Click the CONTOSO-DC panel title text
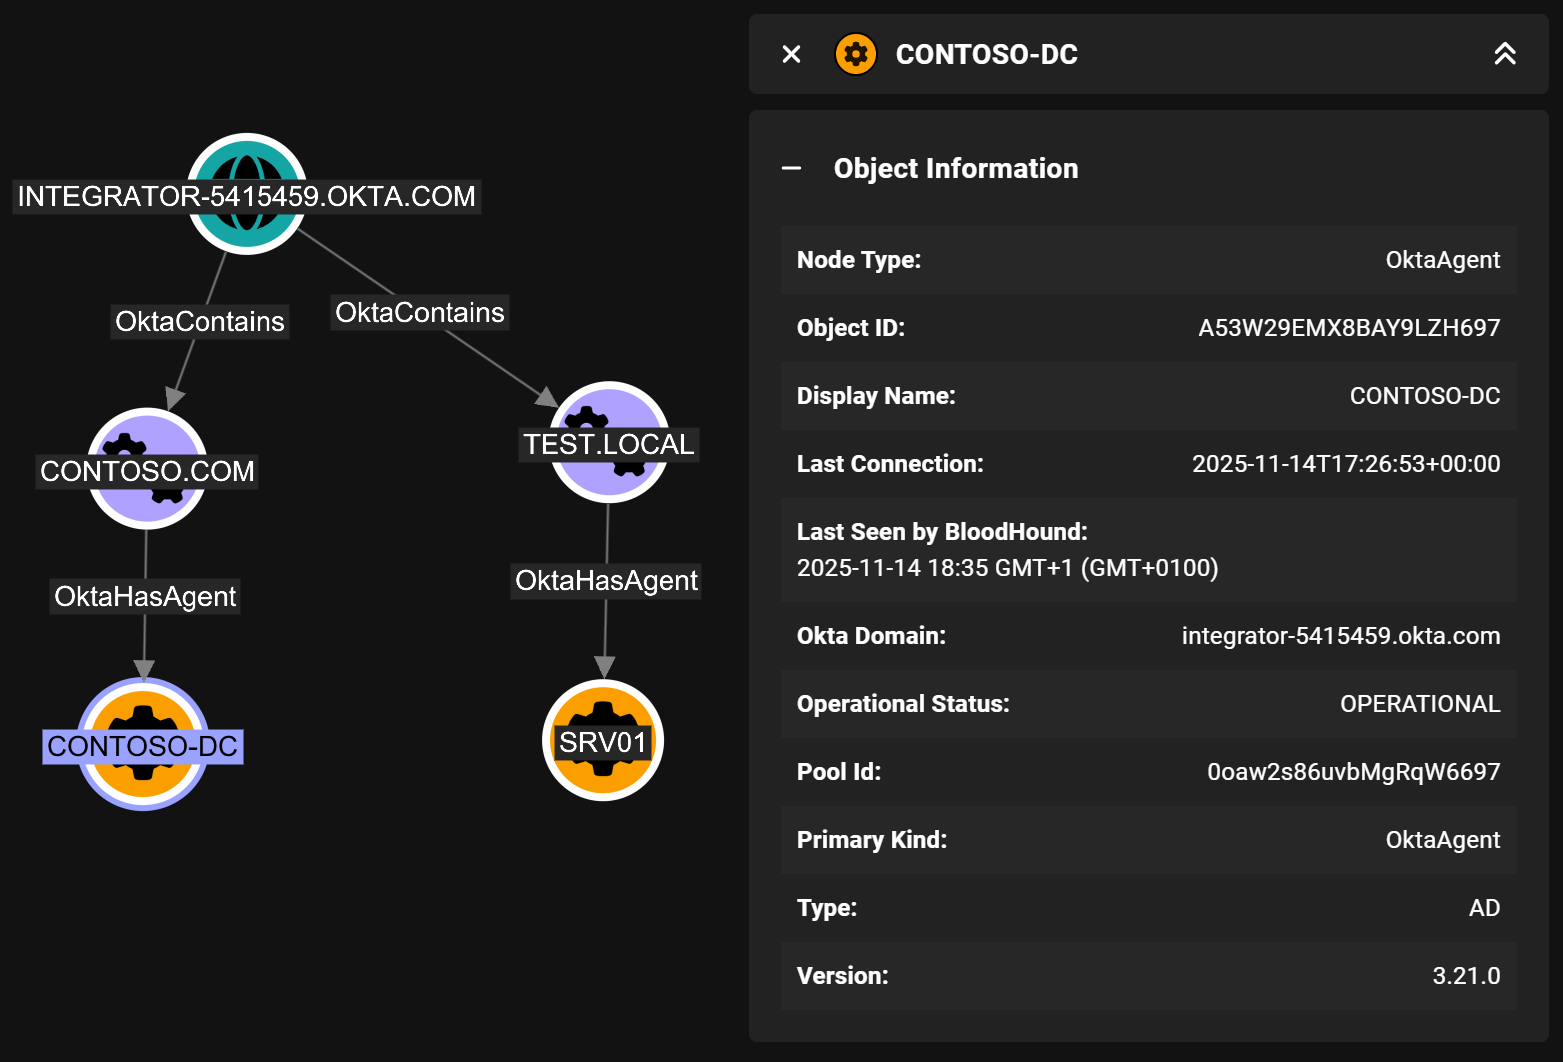 click(x=986, y=54)
